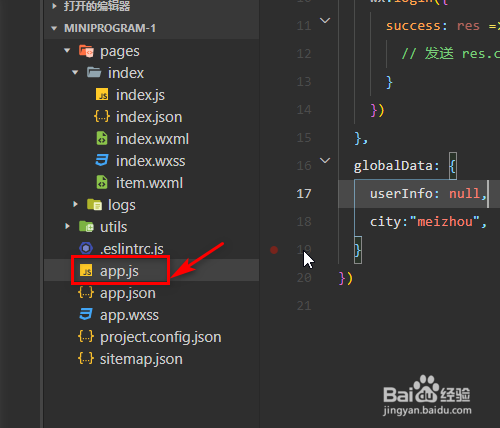Open the index.json file
Viewport: 500px width, 428px height.
pos(149,117)
